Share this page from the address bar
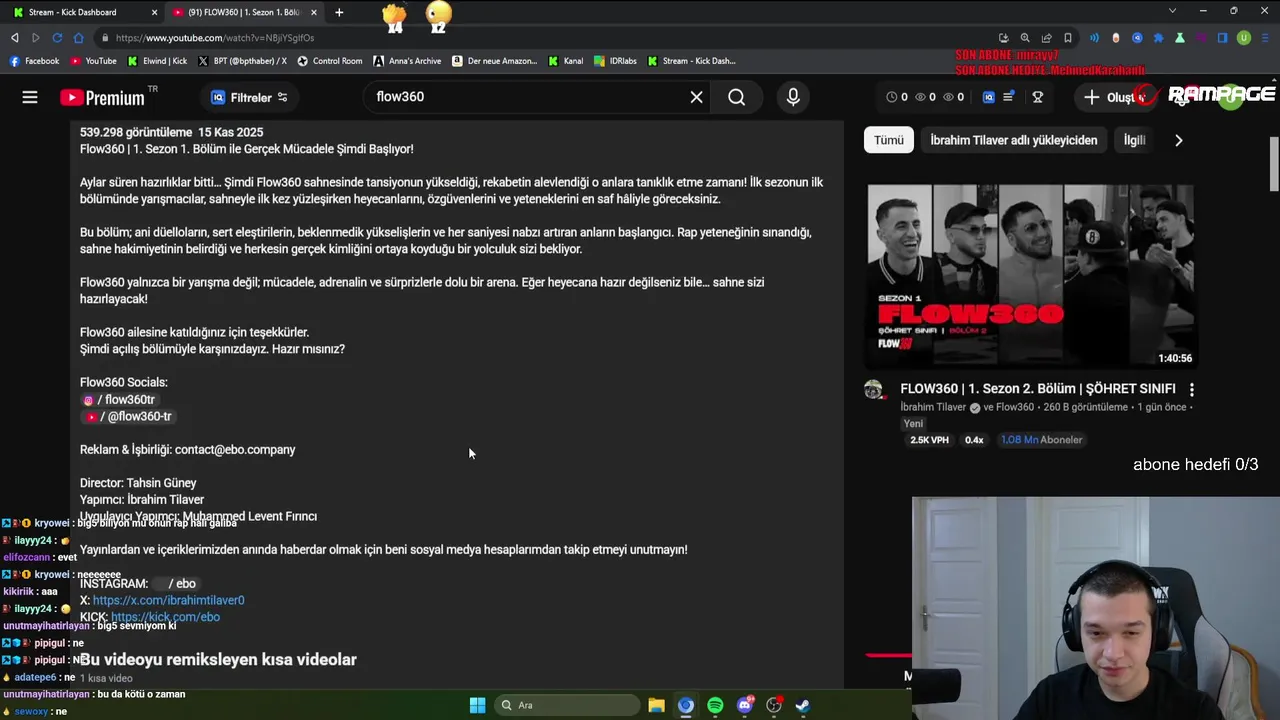The width and height of the screenshot is (1280, 720). 1046,38
